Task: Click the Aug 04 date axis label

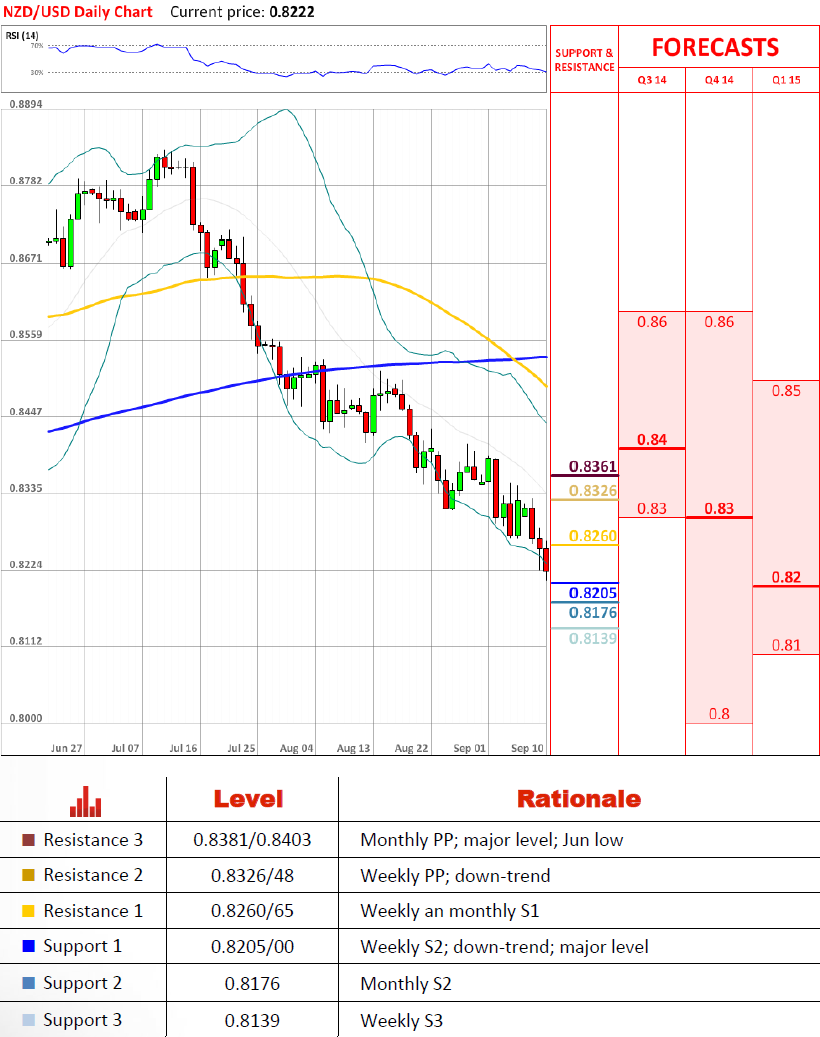Action: pos(296,748)
